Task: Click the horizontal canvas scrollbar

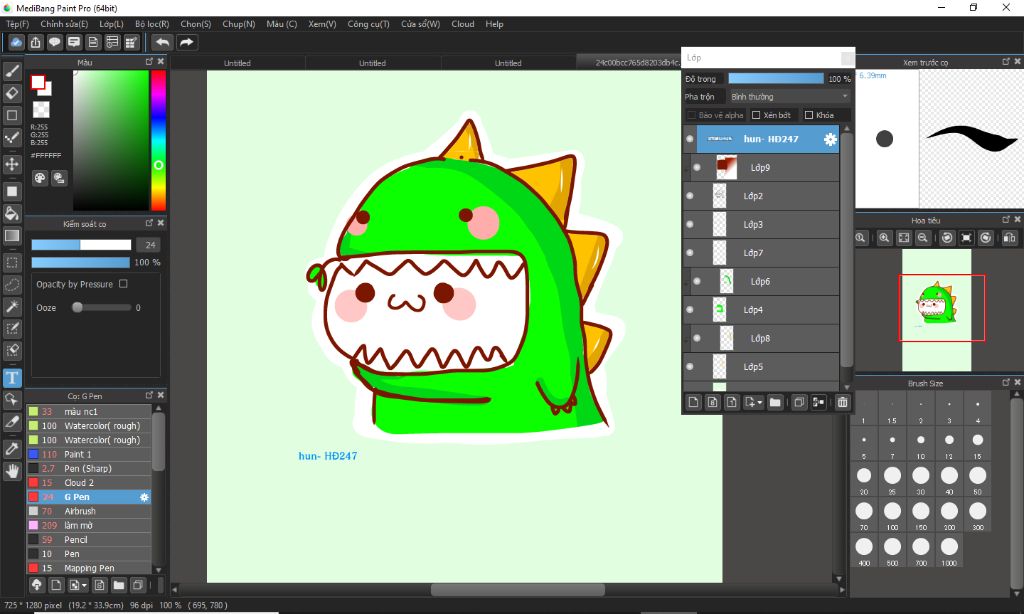Action: click(x=517, y=590)
